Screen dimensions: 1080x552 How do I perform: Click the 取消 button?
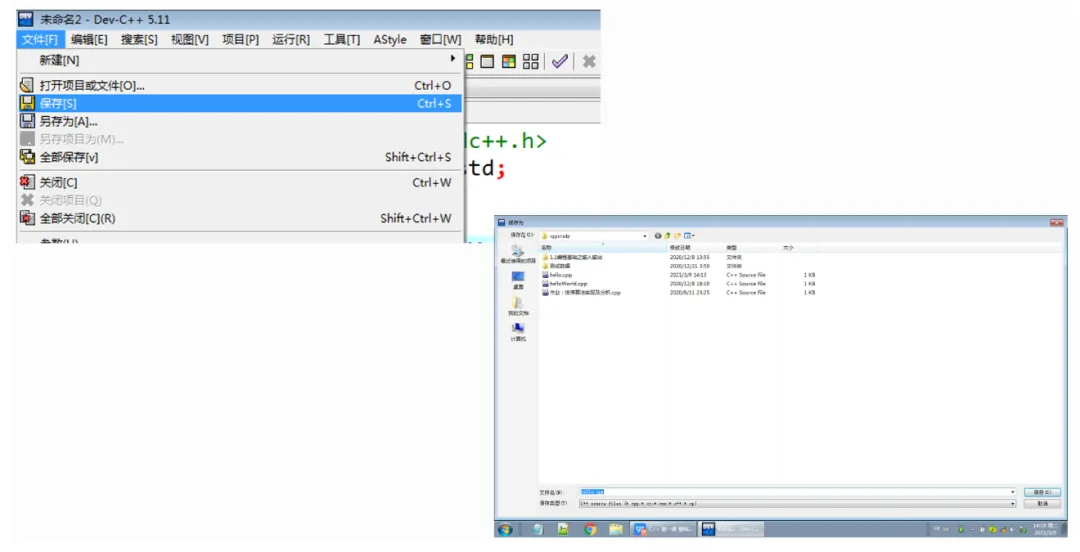1042,504
